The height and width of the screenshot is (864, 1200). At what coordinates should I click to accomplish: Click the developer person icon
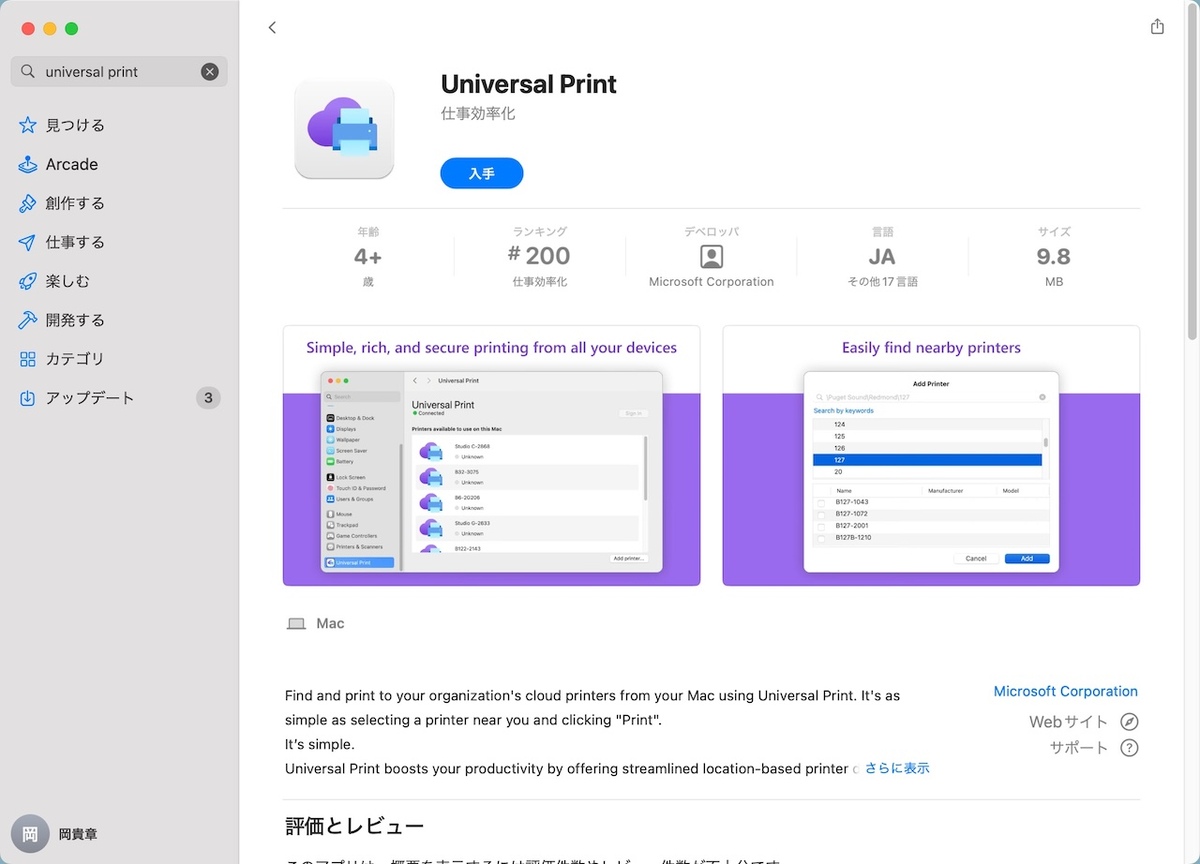(711, 256)
